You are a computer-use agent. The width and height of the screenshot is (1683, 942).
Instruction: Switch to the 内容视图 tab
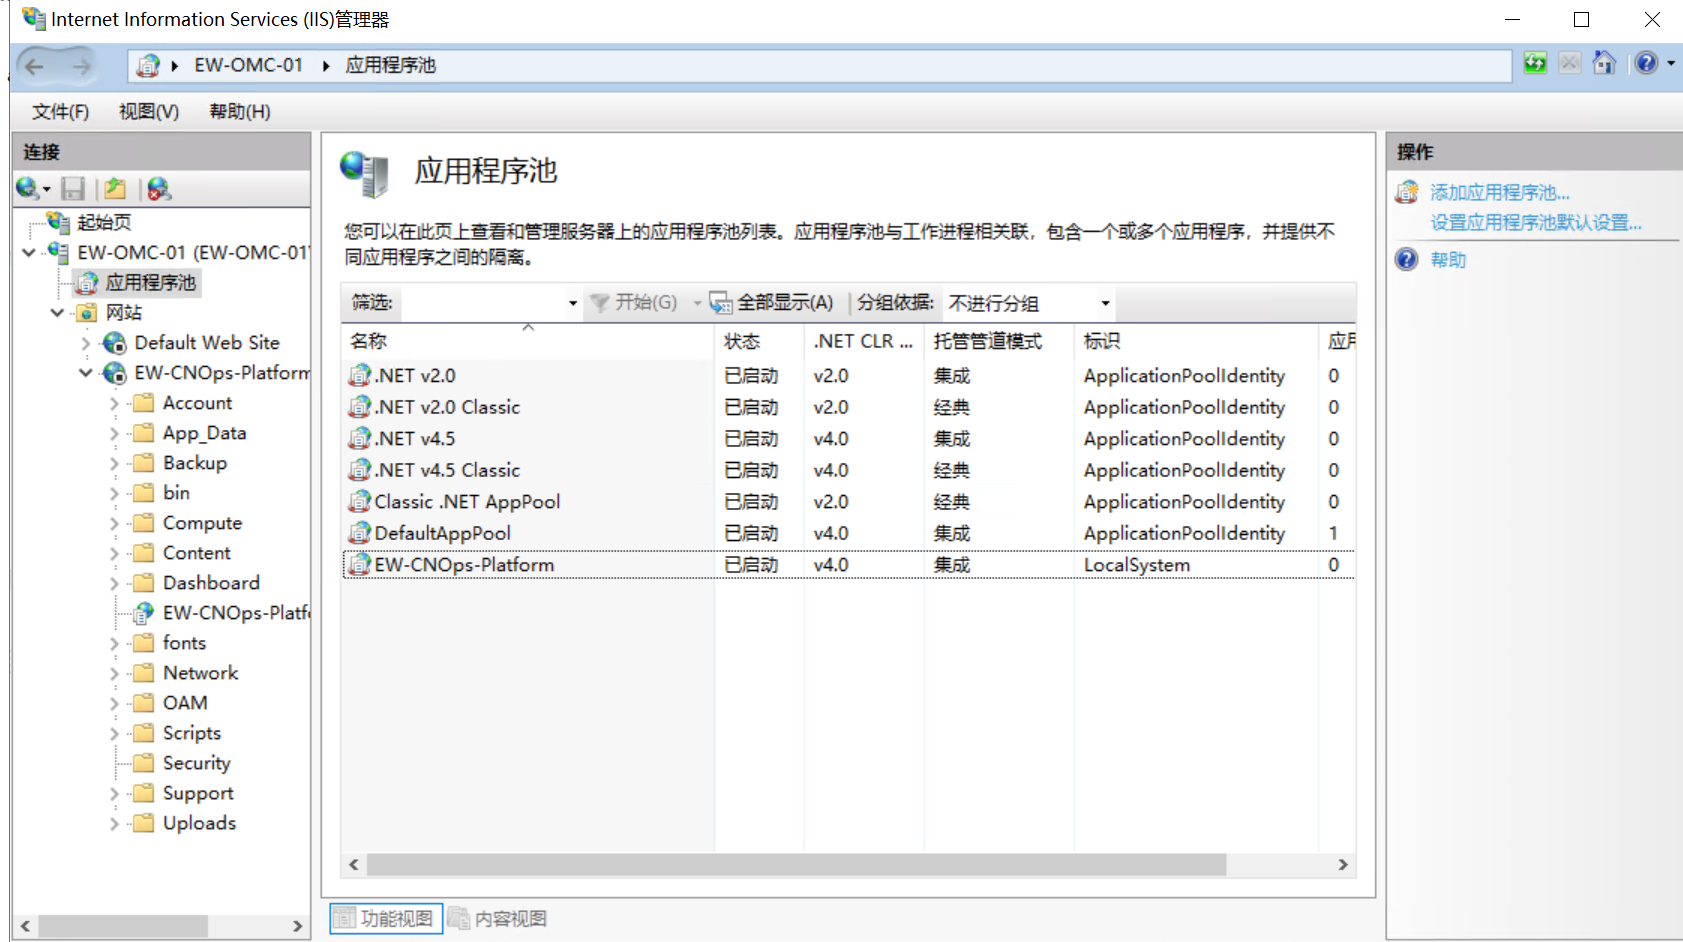(x=498, y=918)
